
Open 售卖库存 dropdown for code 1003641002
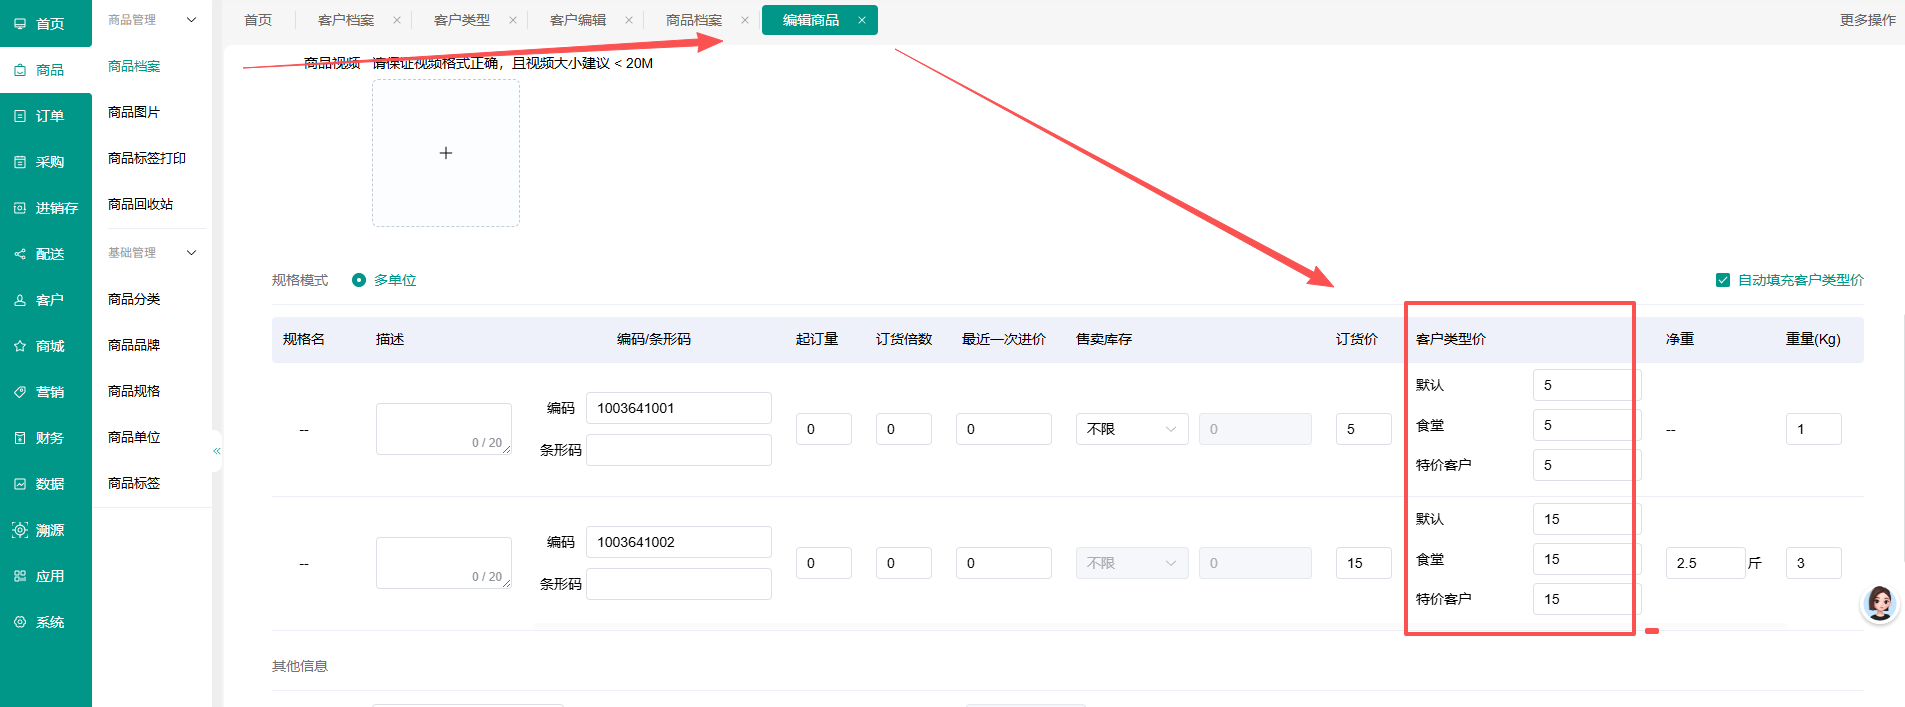click(x=1132, y=563)
